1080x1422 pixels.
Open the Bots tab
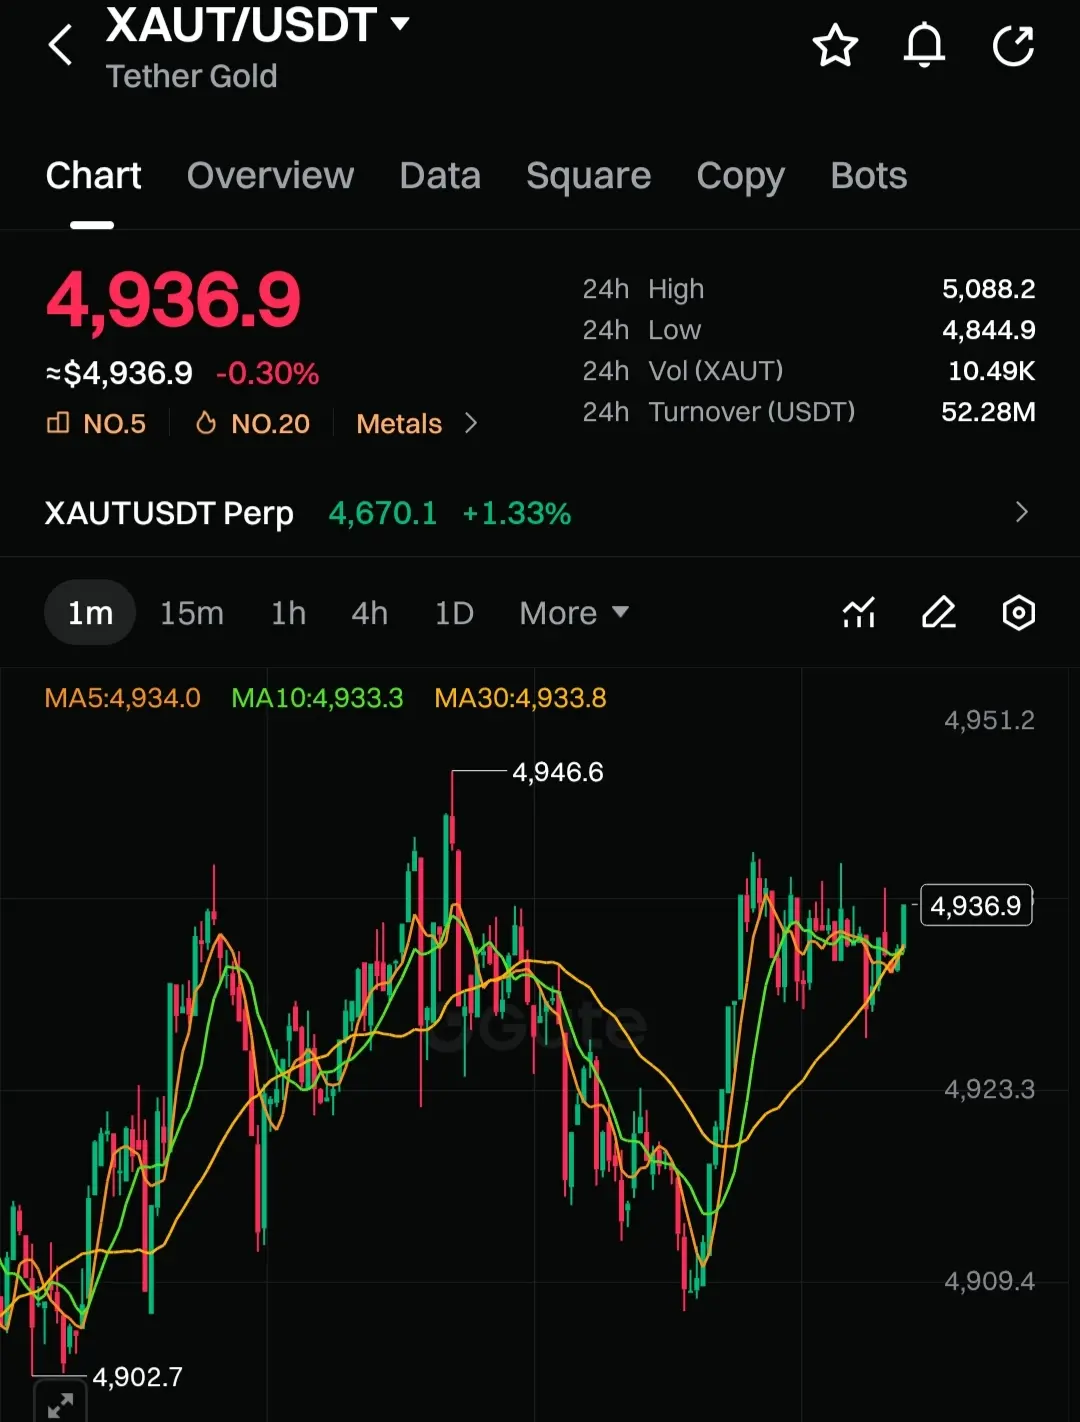pyautogui.click(x=868, y=176)
